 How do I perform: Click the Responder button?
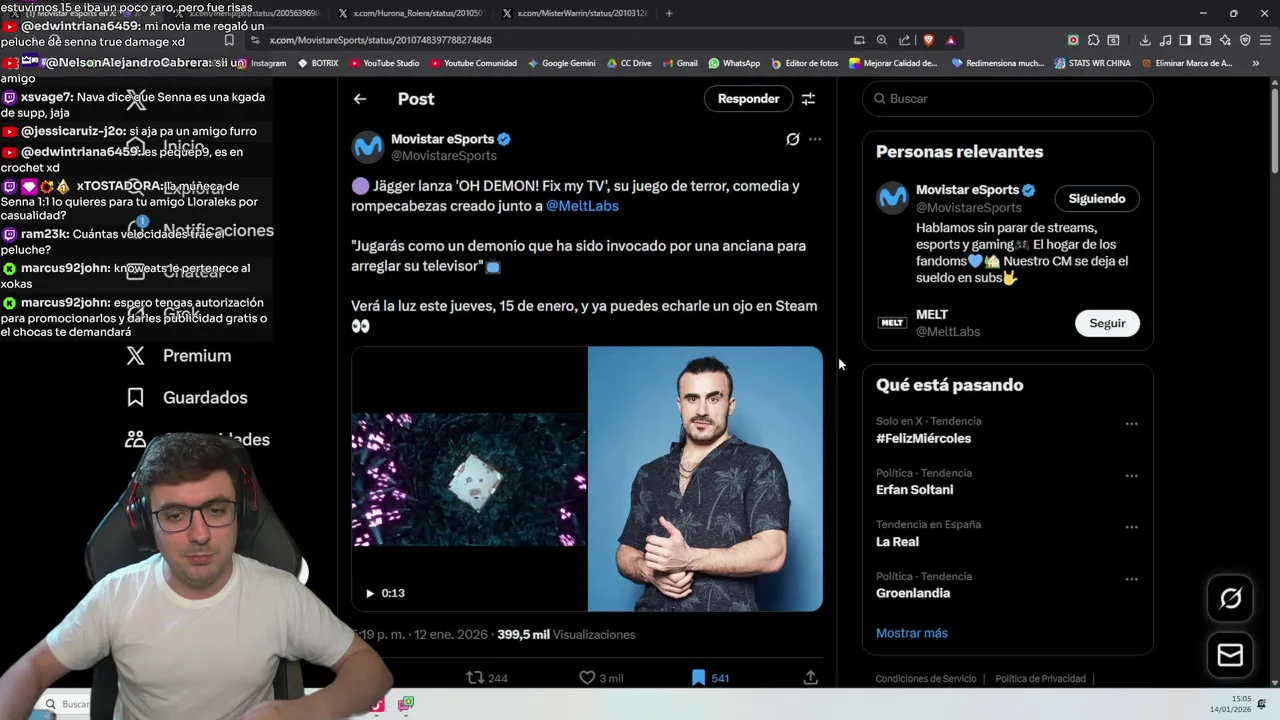748,99
